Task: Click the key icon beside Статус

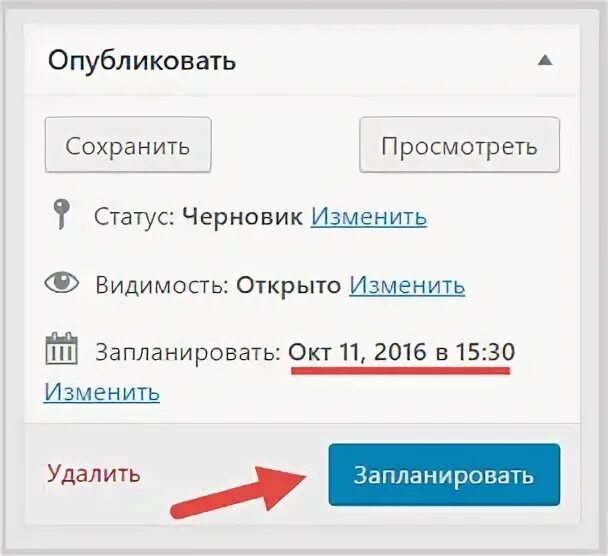Action: (61, 214)
